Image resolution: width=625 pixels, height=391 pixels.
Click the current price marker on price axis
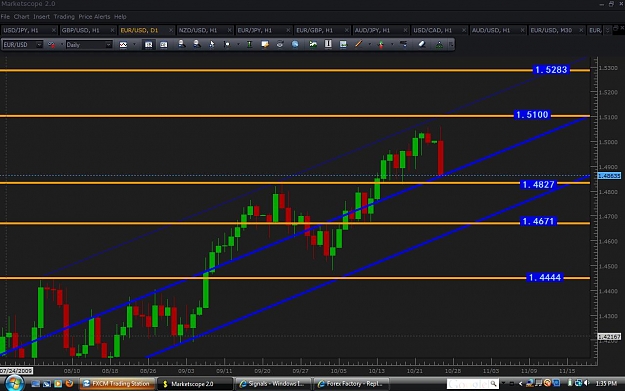coord(609,176)
